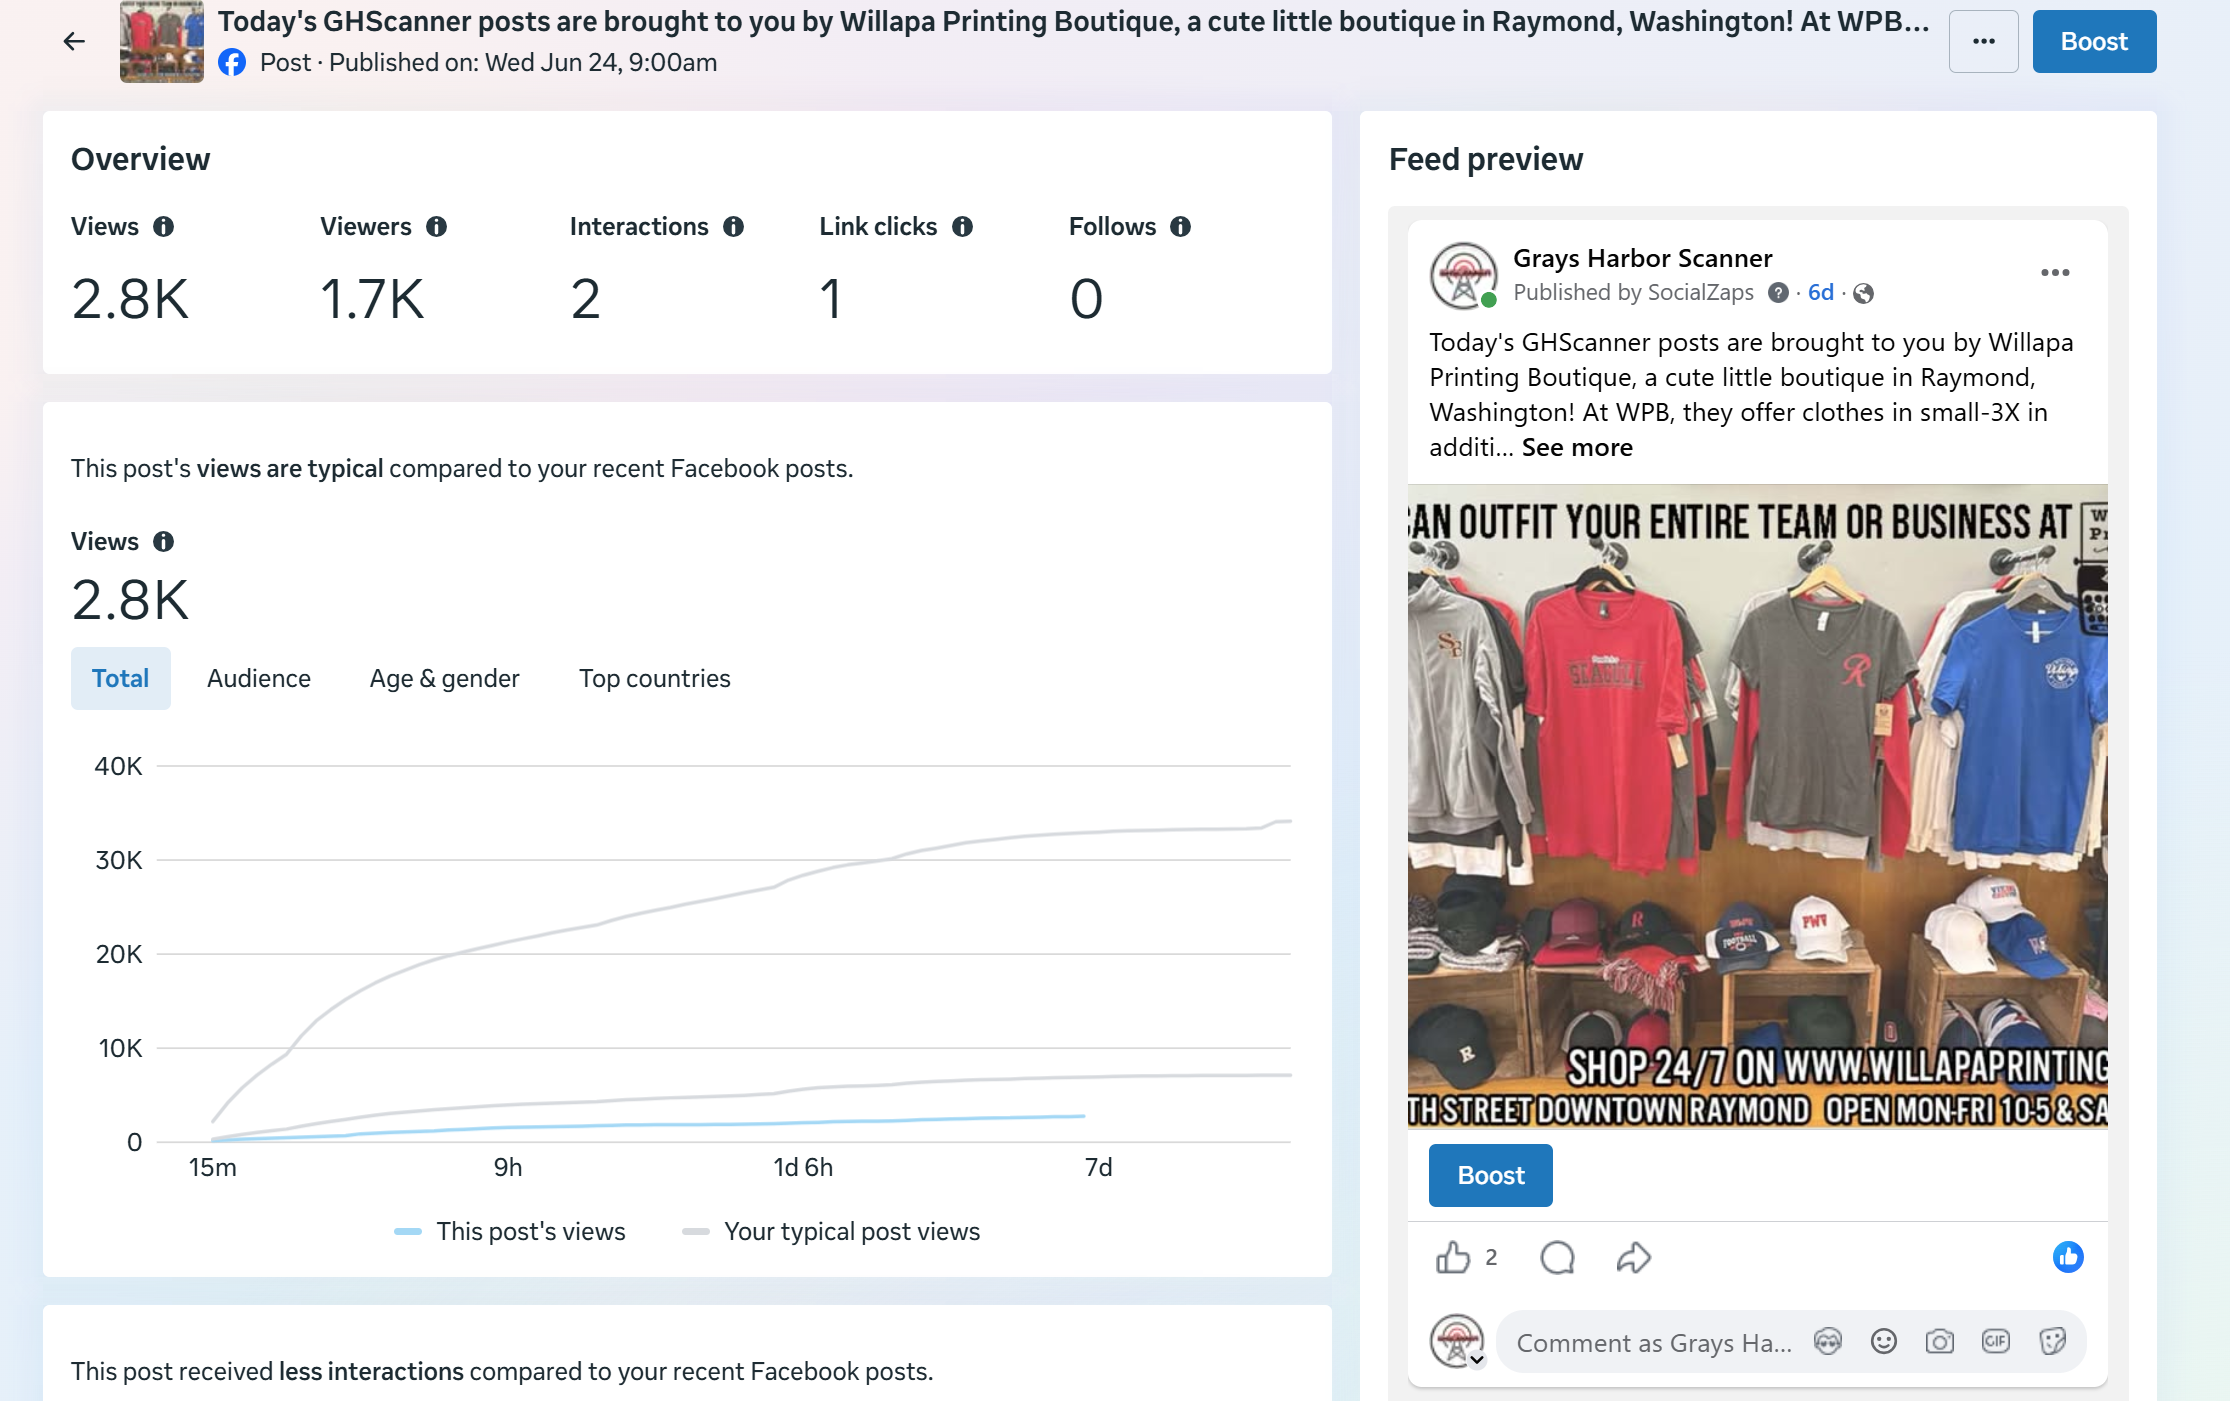Show info about Interactions metric
The image size is (2230, 1401).
(734, 227)
